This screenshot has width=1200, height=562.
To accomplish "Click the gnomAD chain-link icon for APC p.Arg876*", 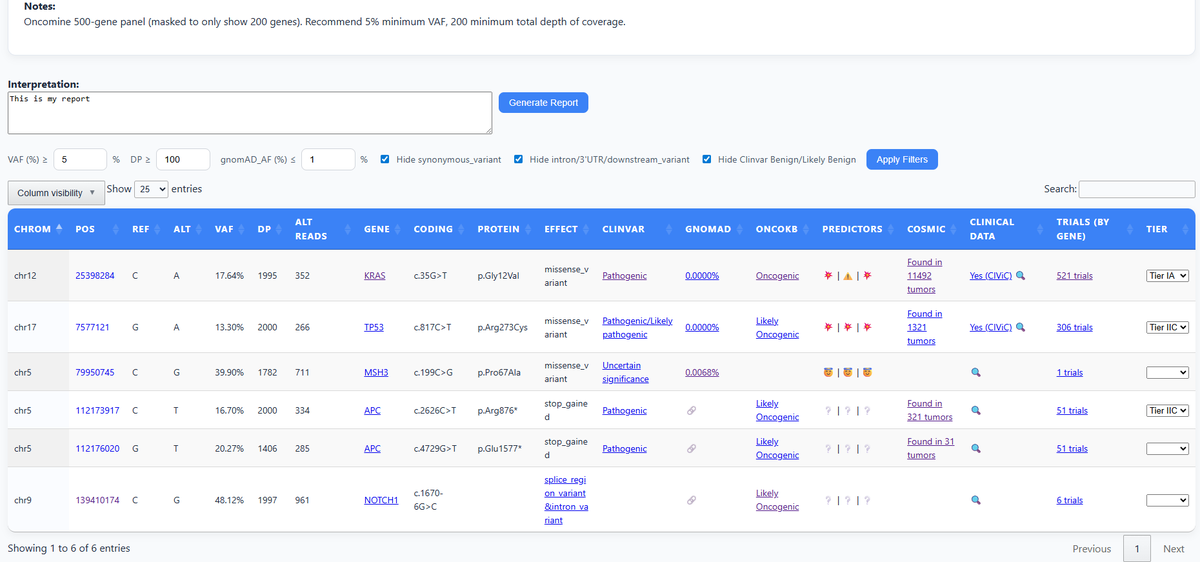I will pyautogui.click(x=691, y=410).
